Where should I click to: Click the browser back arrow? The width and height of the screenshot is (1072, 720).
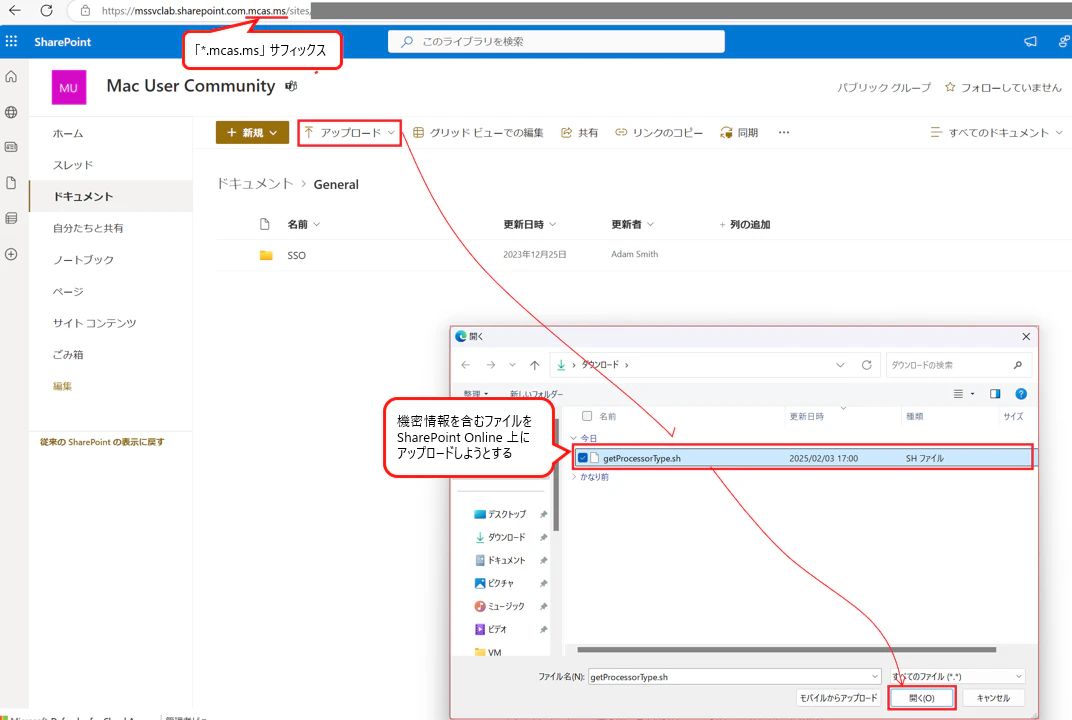(14, 10)
